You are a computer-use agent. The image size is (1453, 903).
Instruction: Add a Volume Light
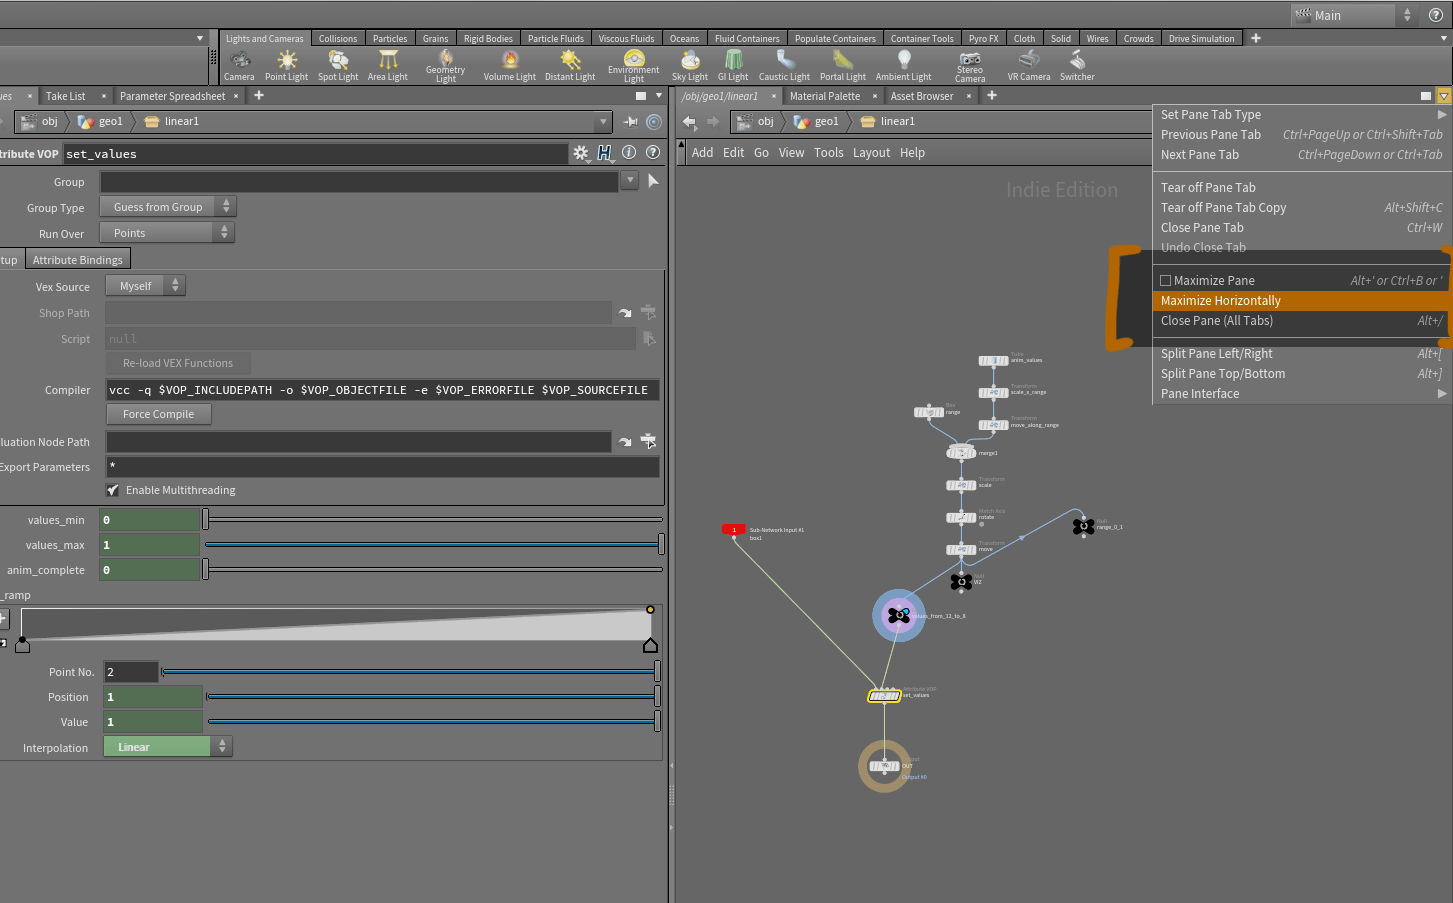(x=510, y=66)
